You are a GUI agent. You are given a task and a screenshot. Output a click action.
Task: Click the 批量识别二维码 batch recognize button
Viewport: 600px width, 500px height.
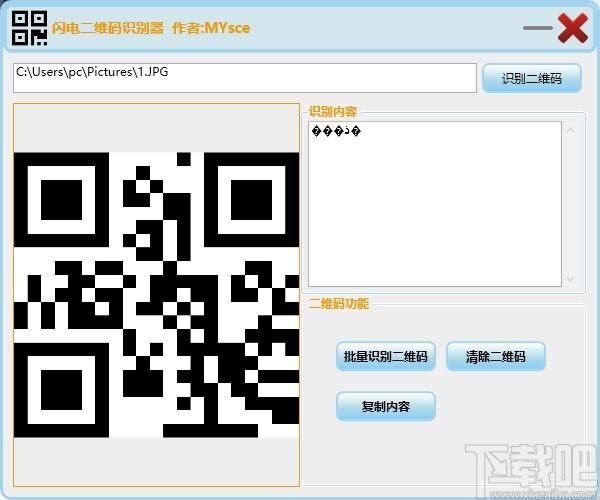(x=386, y=357)
